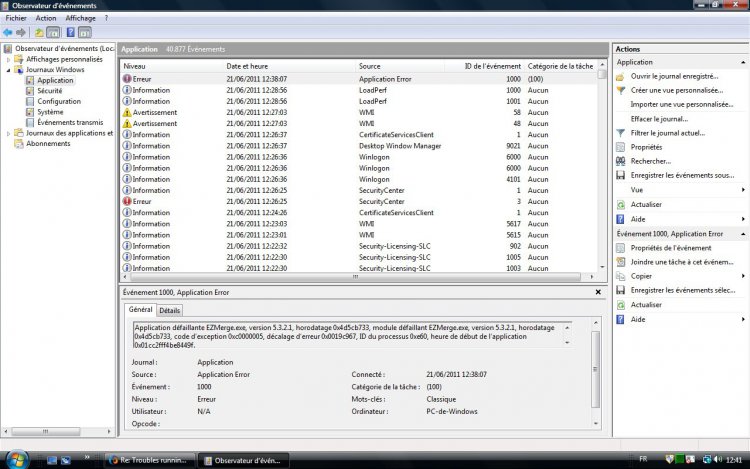Click the Rechercher binoculars icon
Image resolution: width=750 pixels, height=469 pixels.
[x=620, y=161]
